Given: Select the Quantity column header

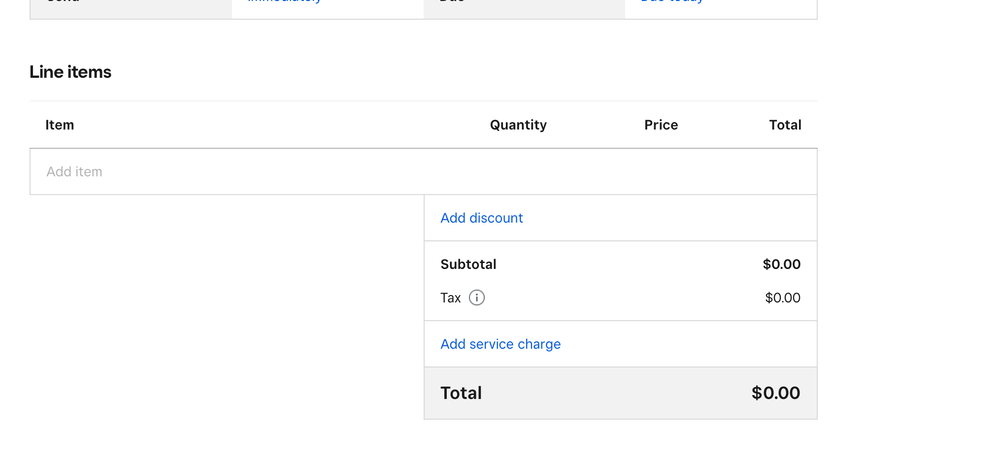Looking at the screenshot, I should (x=518, y=125).
